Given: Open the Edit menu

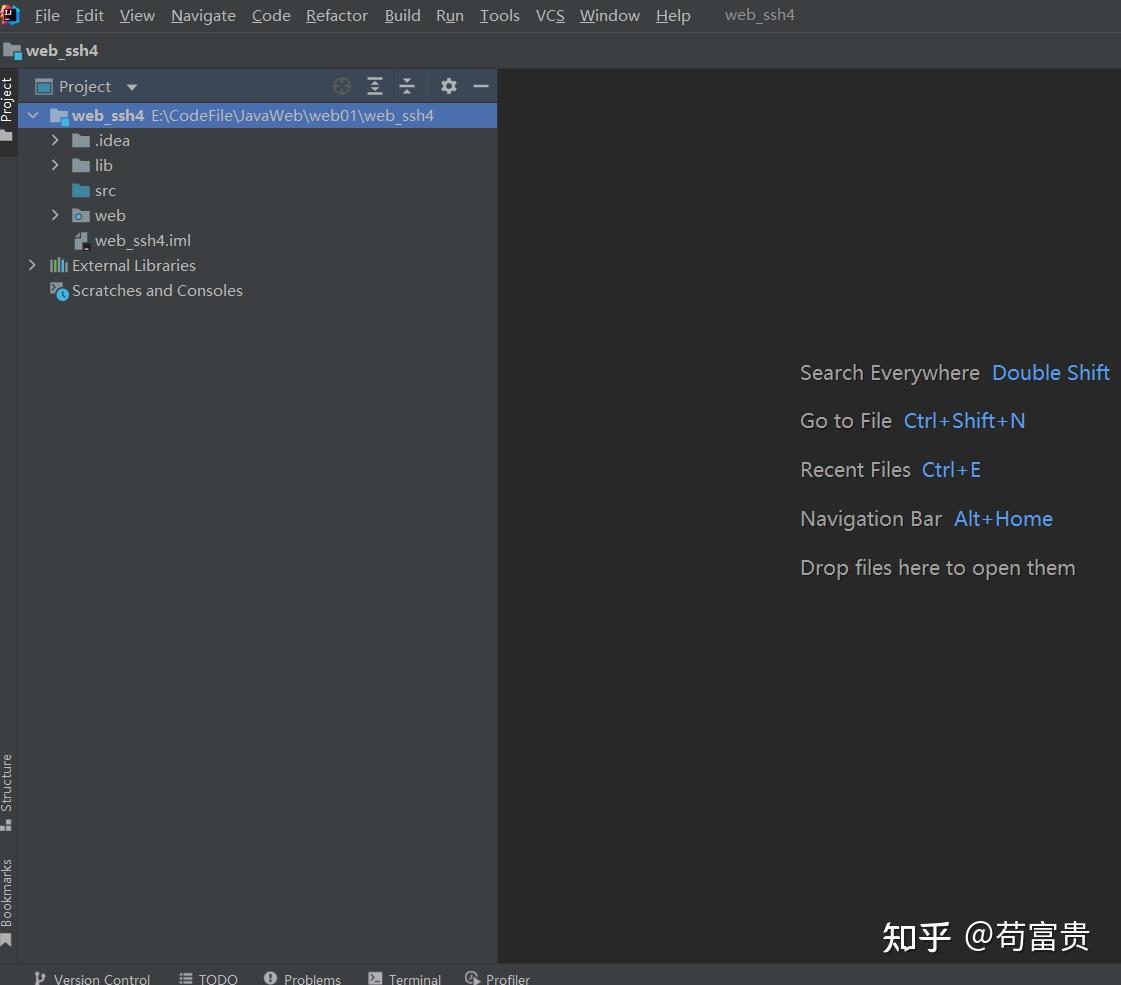Looking at the screenshot, I should click(x=89, y=16).
